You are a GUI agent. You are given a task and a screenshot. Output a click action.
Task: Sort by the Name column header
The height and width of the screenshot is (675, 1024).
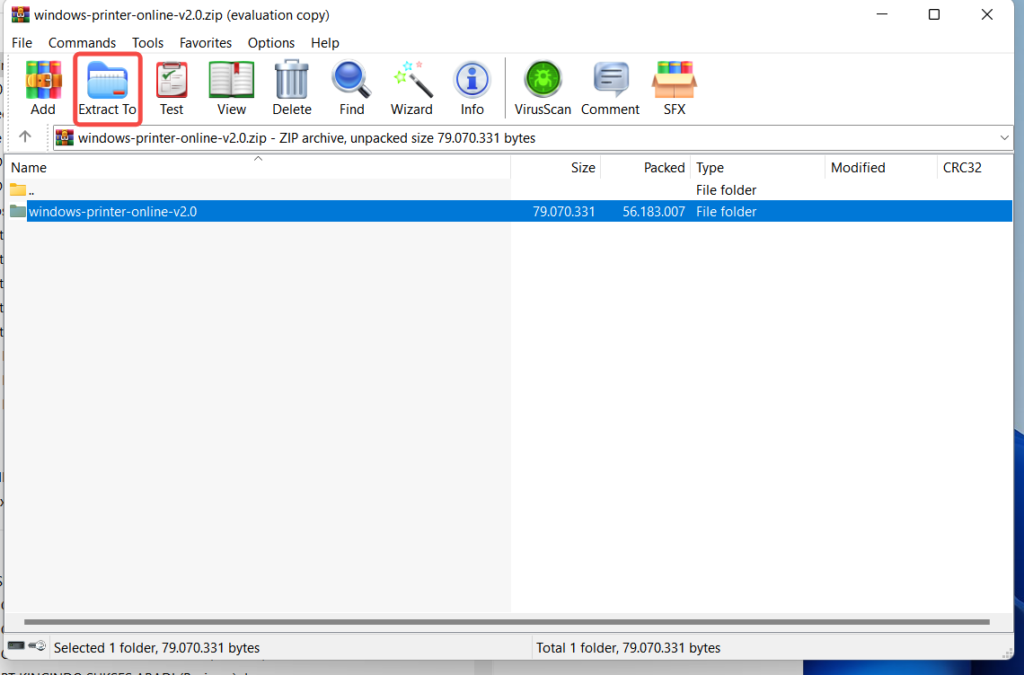[258, 167]
